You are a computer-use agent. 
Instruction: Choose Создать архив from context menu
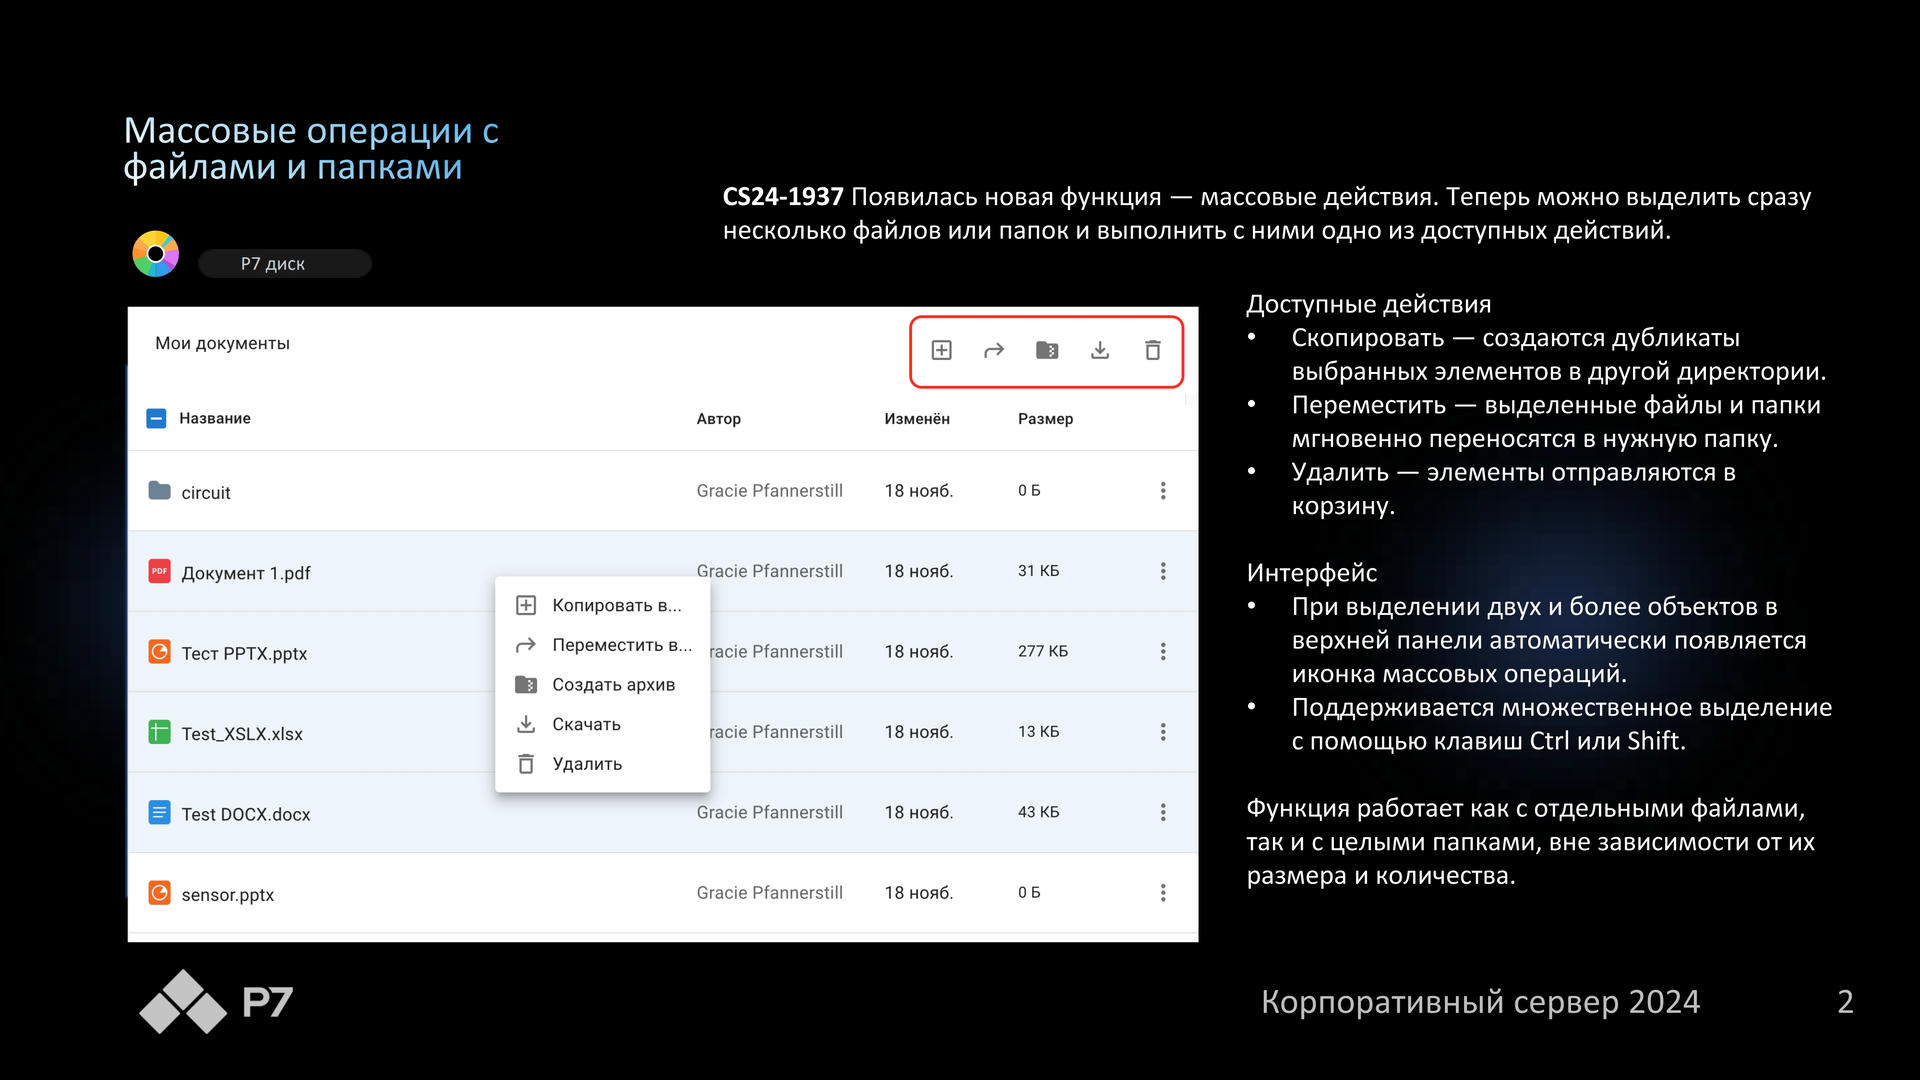tap(602, 685)
